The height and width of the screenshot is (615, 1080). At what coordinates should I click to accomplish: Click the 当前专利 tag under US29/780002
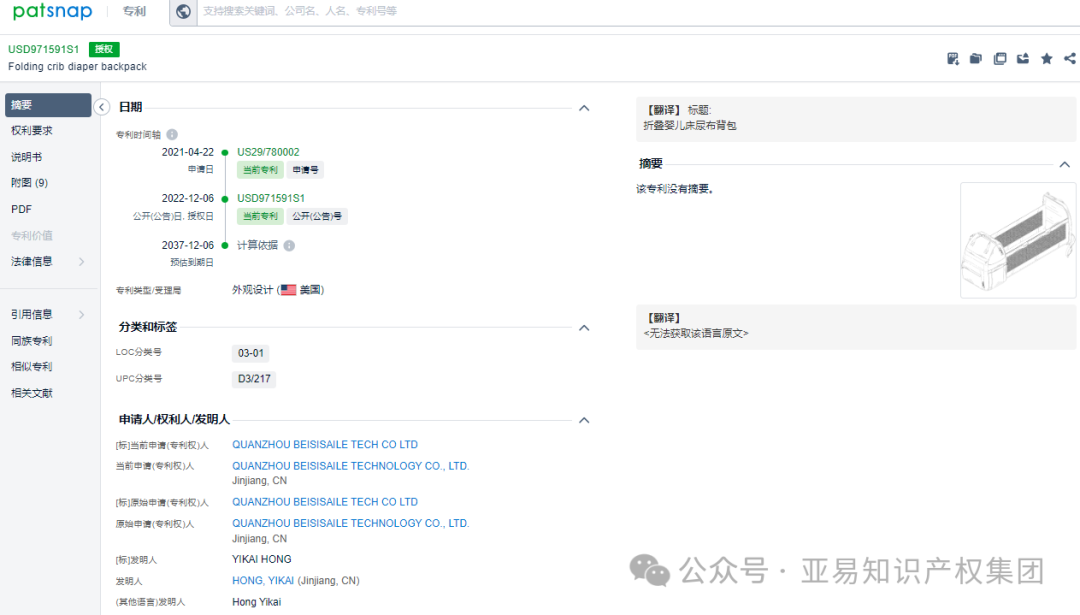click(260, 170)
